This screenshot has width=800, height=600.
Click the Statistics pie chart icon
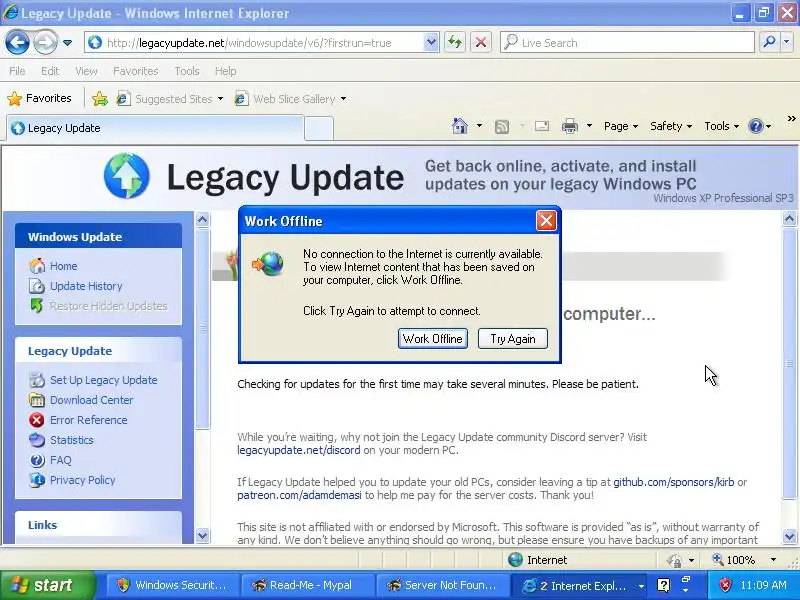coord(36,440)
